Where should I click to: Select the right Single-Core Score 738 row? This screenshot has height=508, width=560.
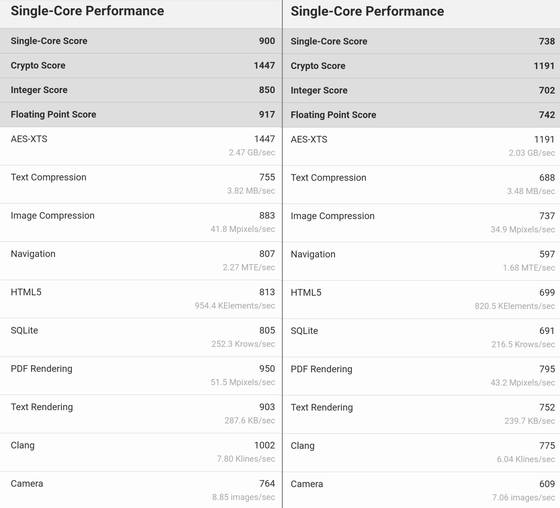pyautogui.click(x=421, y=41)
